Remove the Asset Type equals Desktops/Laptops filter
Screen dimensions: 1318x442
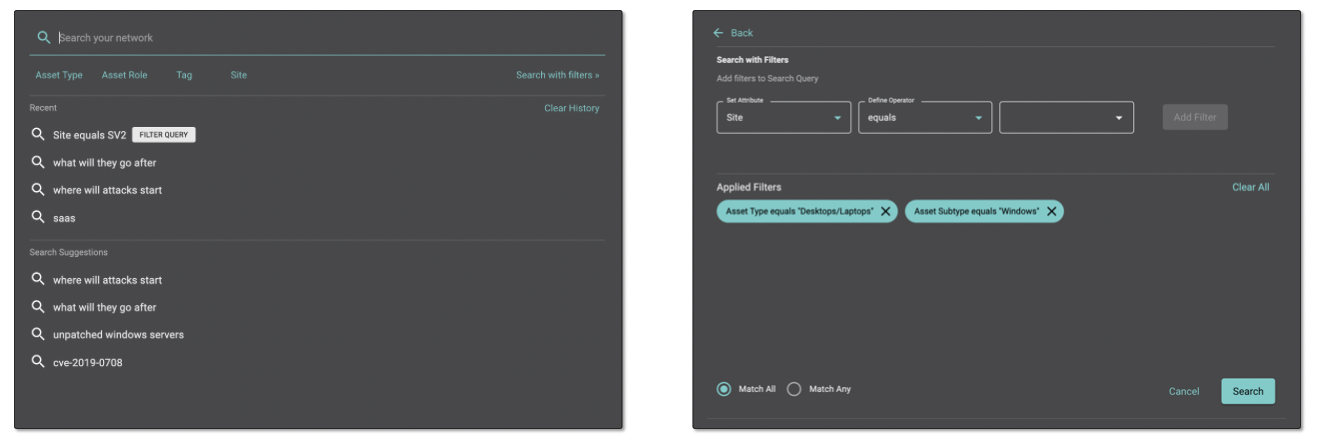[x=886, y=211]
